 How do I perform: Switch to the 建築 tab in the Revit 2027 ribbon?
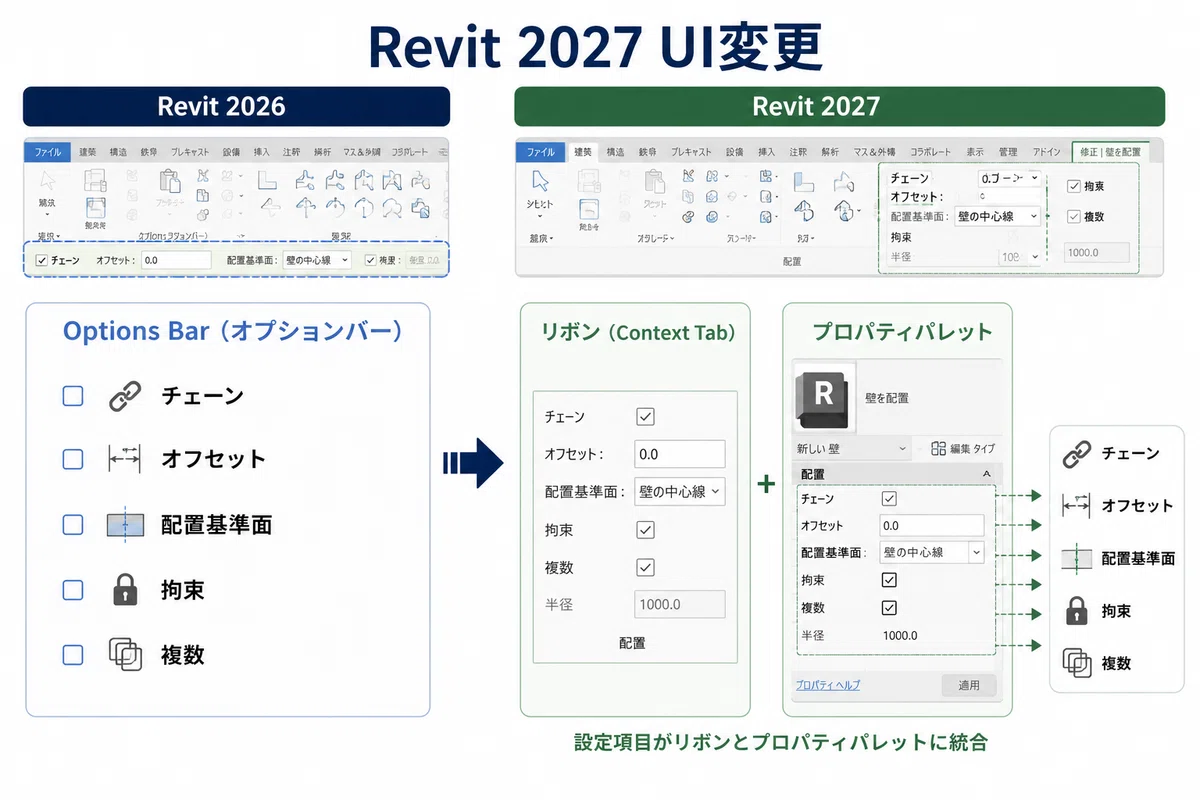coord(582,152)
